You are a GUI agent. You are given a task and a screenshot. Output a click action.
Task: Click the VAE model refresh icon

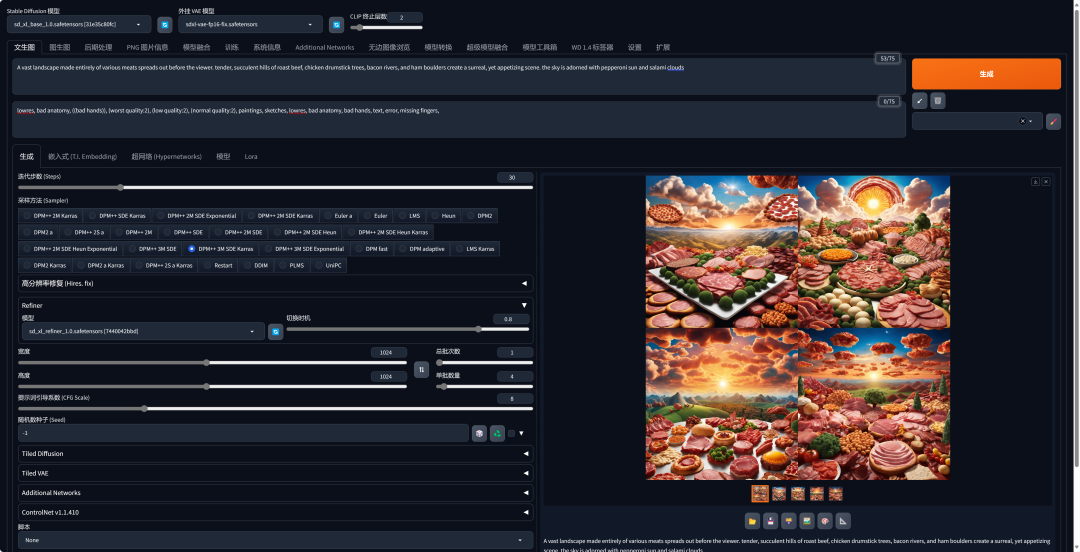(336, 24)
